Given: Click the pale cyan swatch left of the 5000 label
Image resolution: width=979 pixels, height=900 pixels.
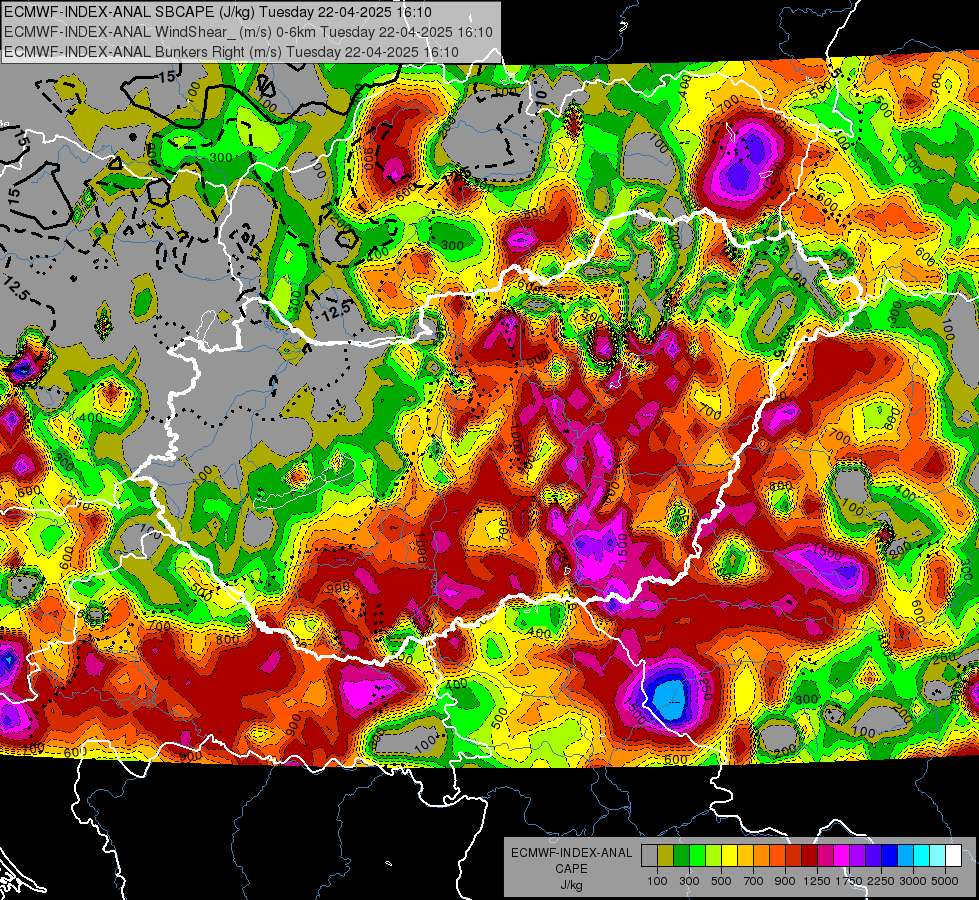Looking at the screenshot, I should pos(937,856).
